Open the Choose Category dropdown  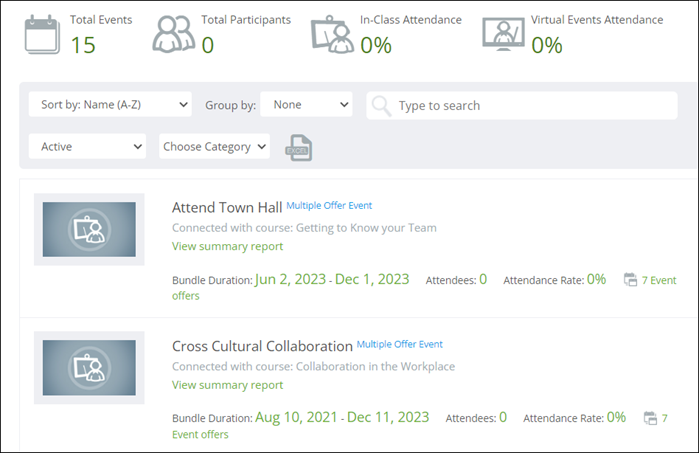pos(214,146)
